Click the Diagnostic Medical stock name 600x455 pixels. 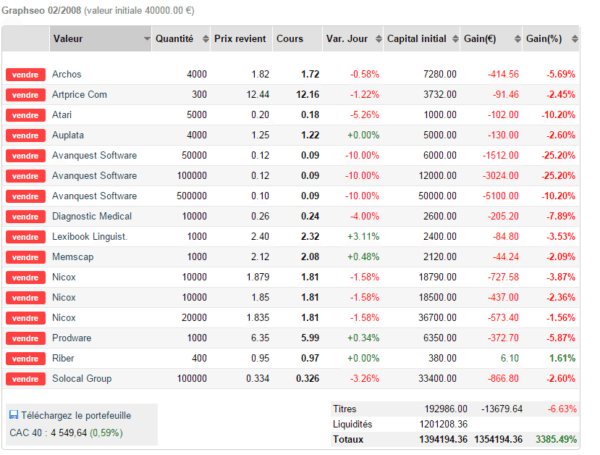click(x=92, y=216)
